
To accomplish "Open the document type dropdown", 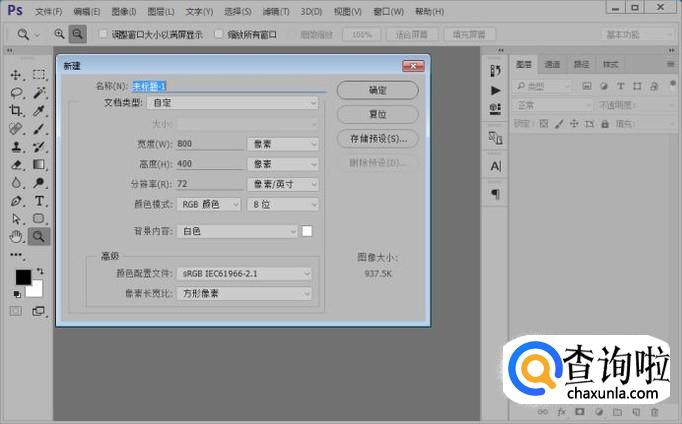I will click(x=233, y=103).
